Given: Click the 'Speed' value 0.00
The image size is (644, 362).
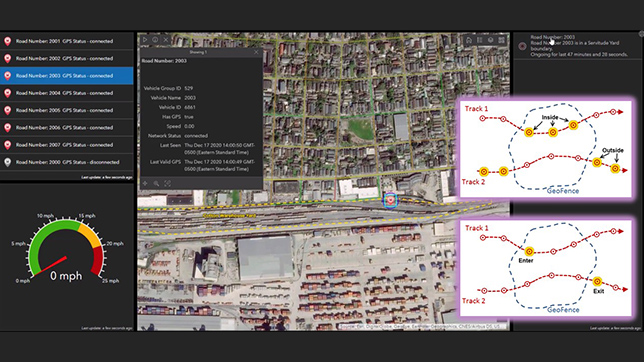Looking at the screenshot, I should tap(189, 126).
